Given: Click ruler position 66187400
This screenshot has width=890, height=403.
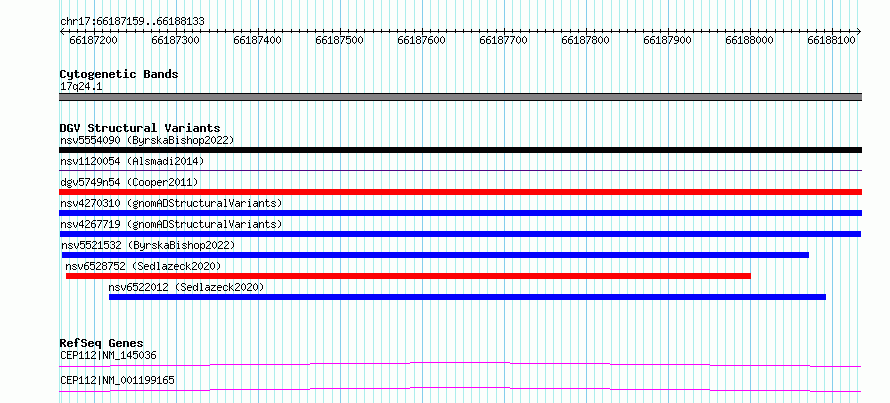Looking at the screenshot, I should click(x=258, y=40).
